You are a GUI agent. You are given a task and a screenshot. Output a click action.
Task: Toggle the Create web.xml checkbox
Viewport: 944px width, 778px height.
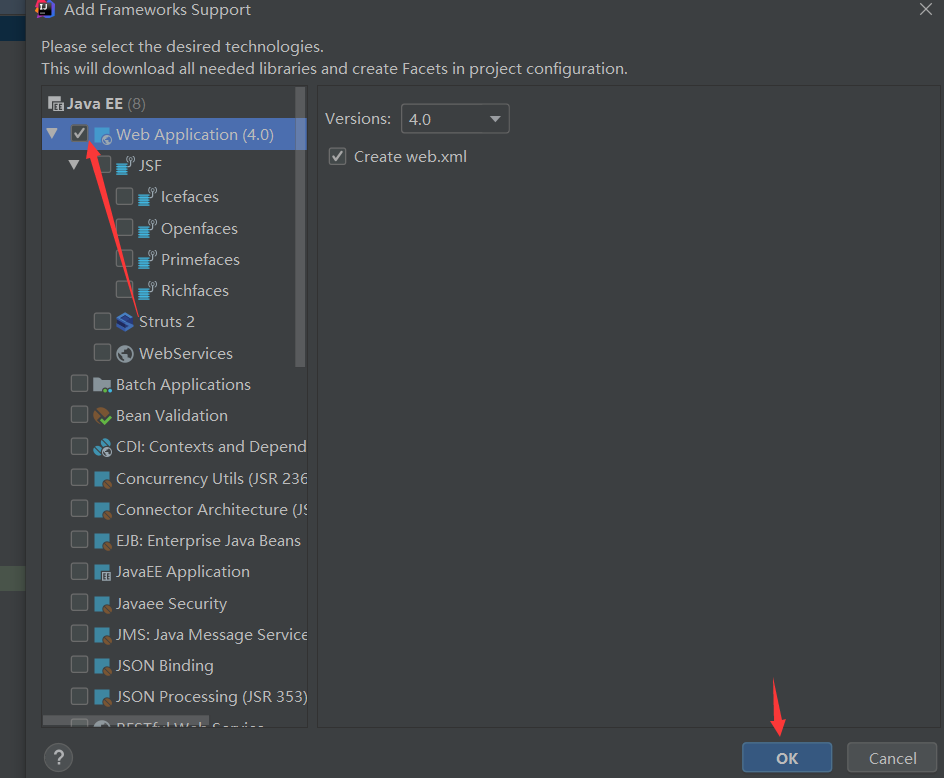tap(338, 157)
